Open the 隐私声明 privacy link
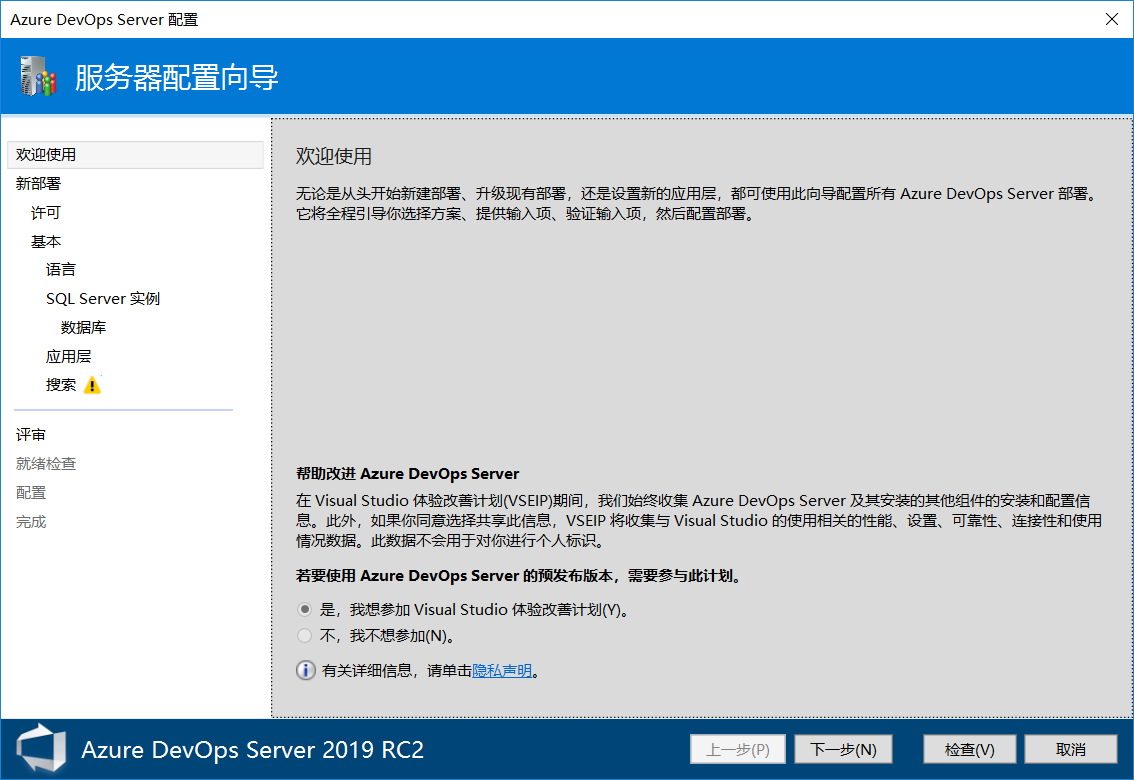Screen dimensions: 1134x780 [503, 670]
